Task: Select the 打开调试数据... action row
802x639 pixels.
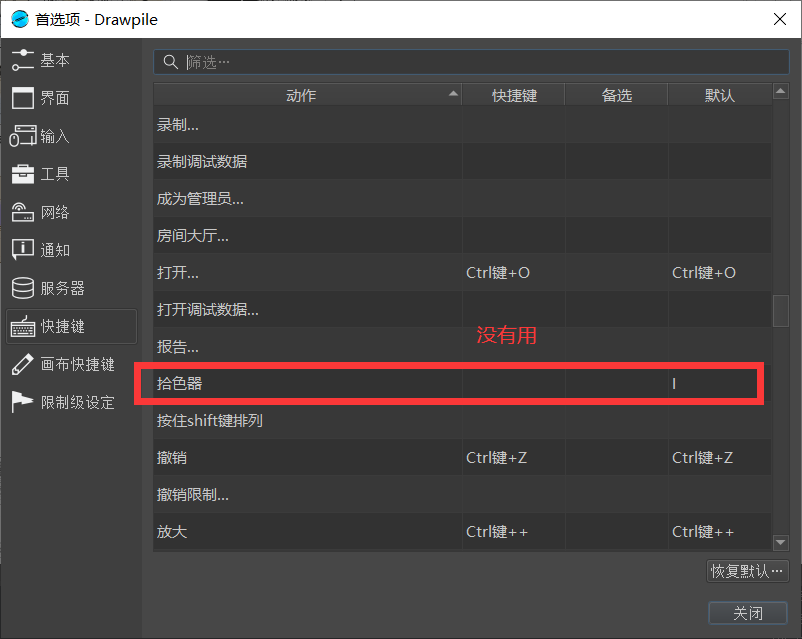Action: [462, 310]
